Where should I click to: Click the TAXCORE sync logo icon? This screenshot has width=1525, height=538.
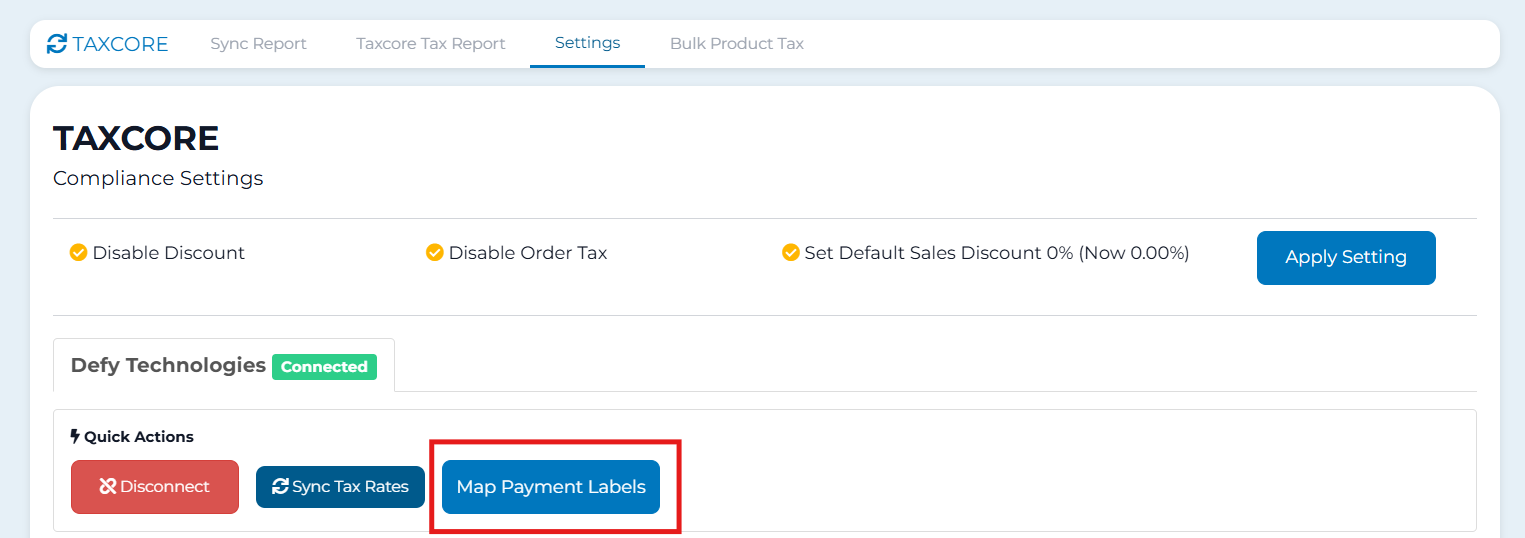tap(57, 44)
